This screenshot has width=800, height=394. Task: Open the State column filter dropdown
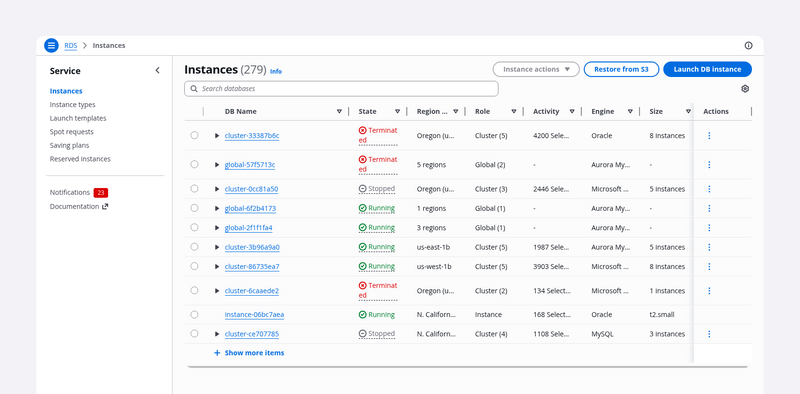tap(397, 111)
